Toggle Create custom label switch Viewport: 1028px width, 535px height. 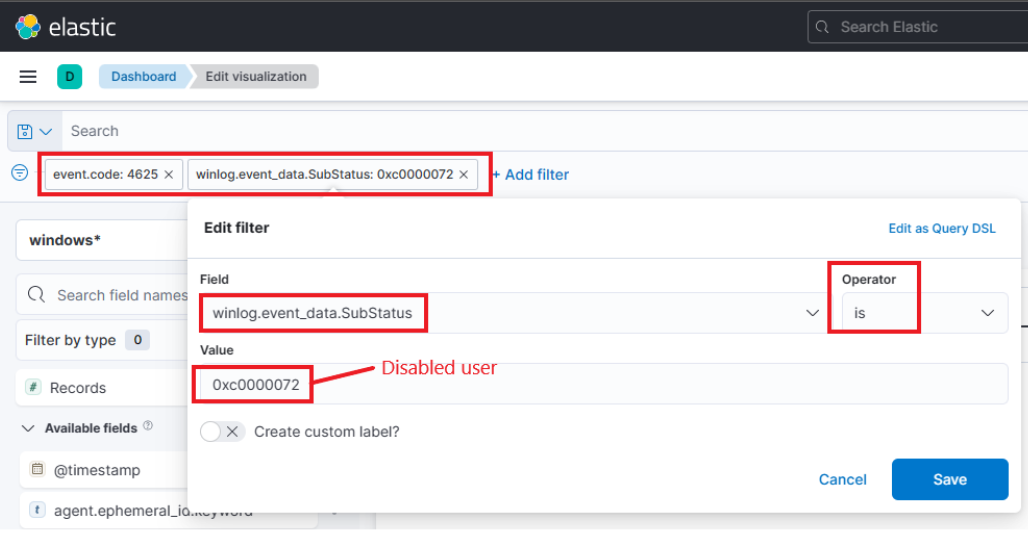(222, 432)
